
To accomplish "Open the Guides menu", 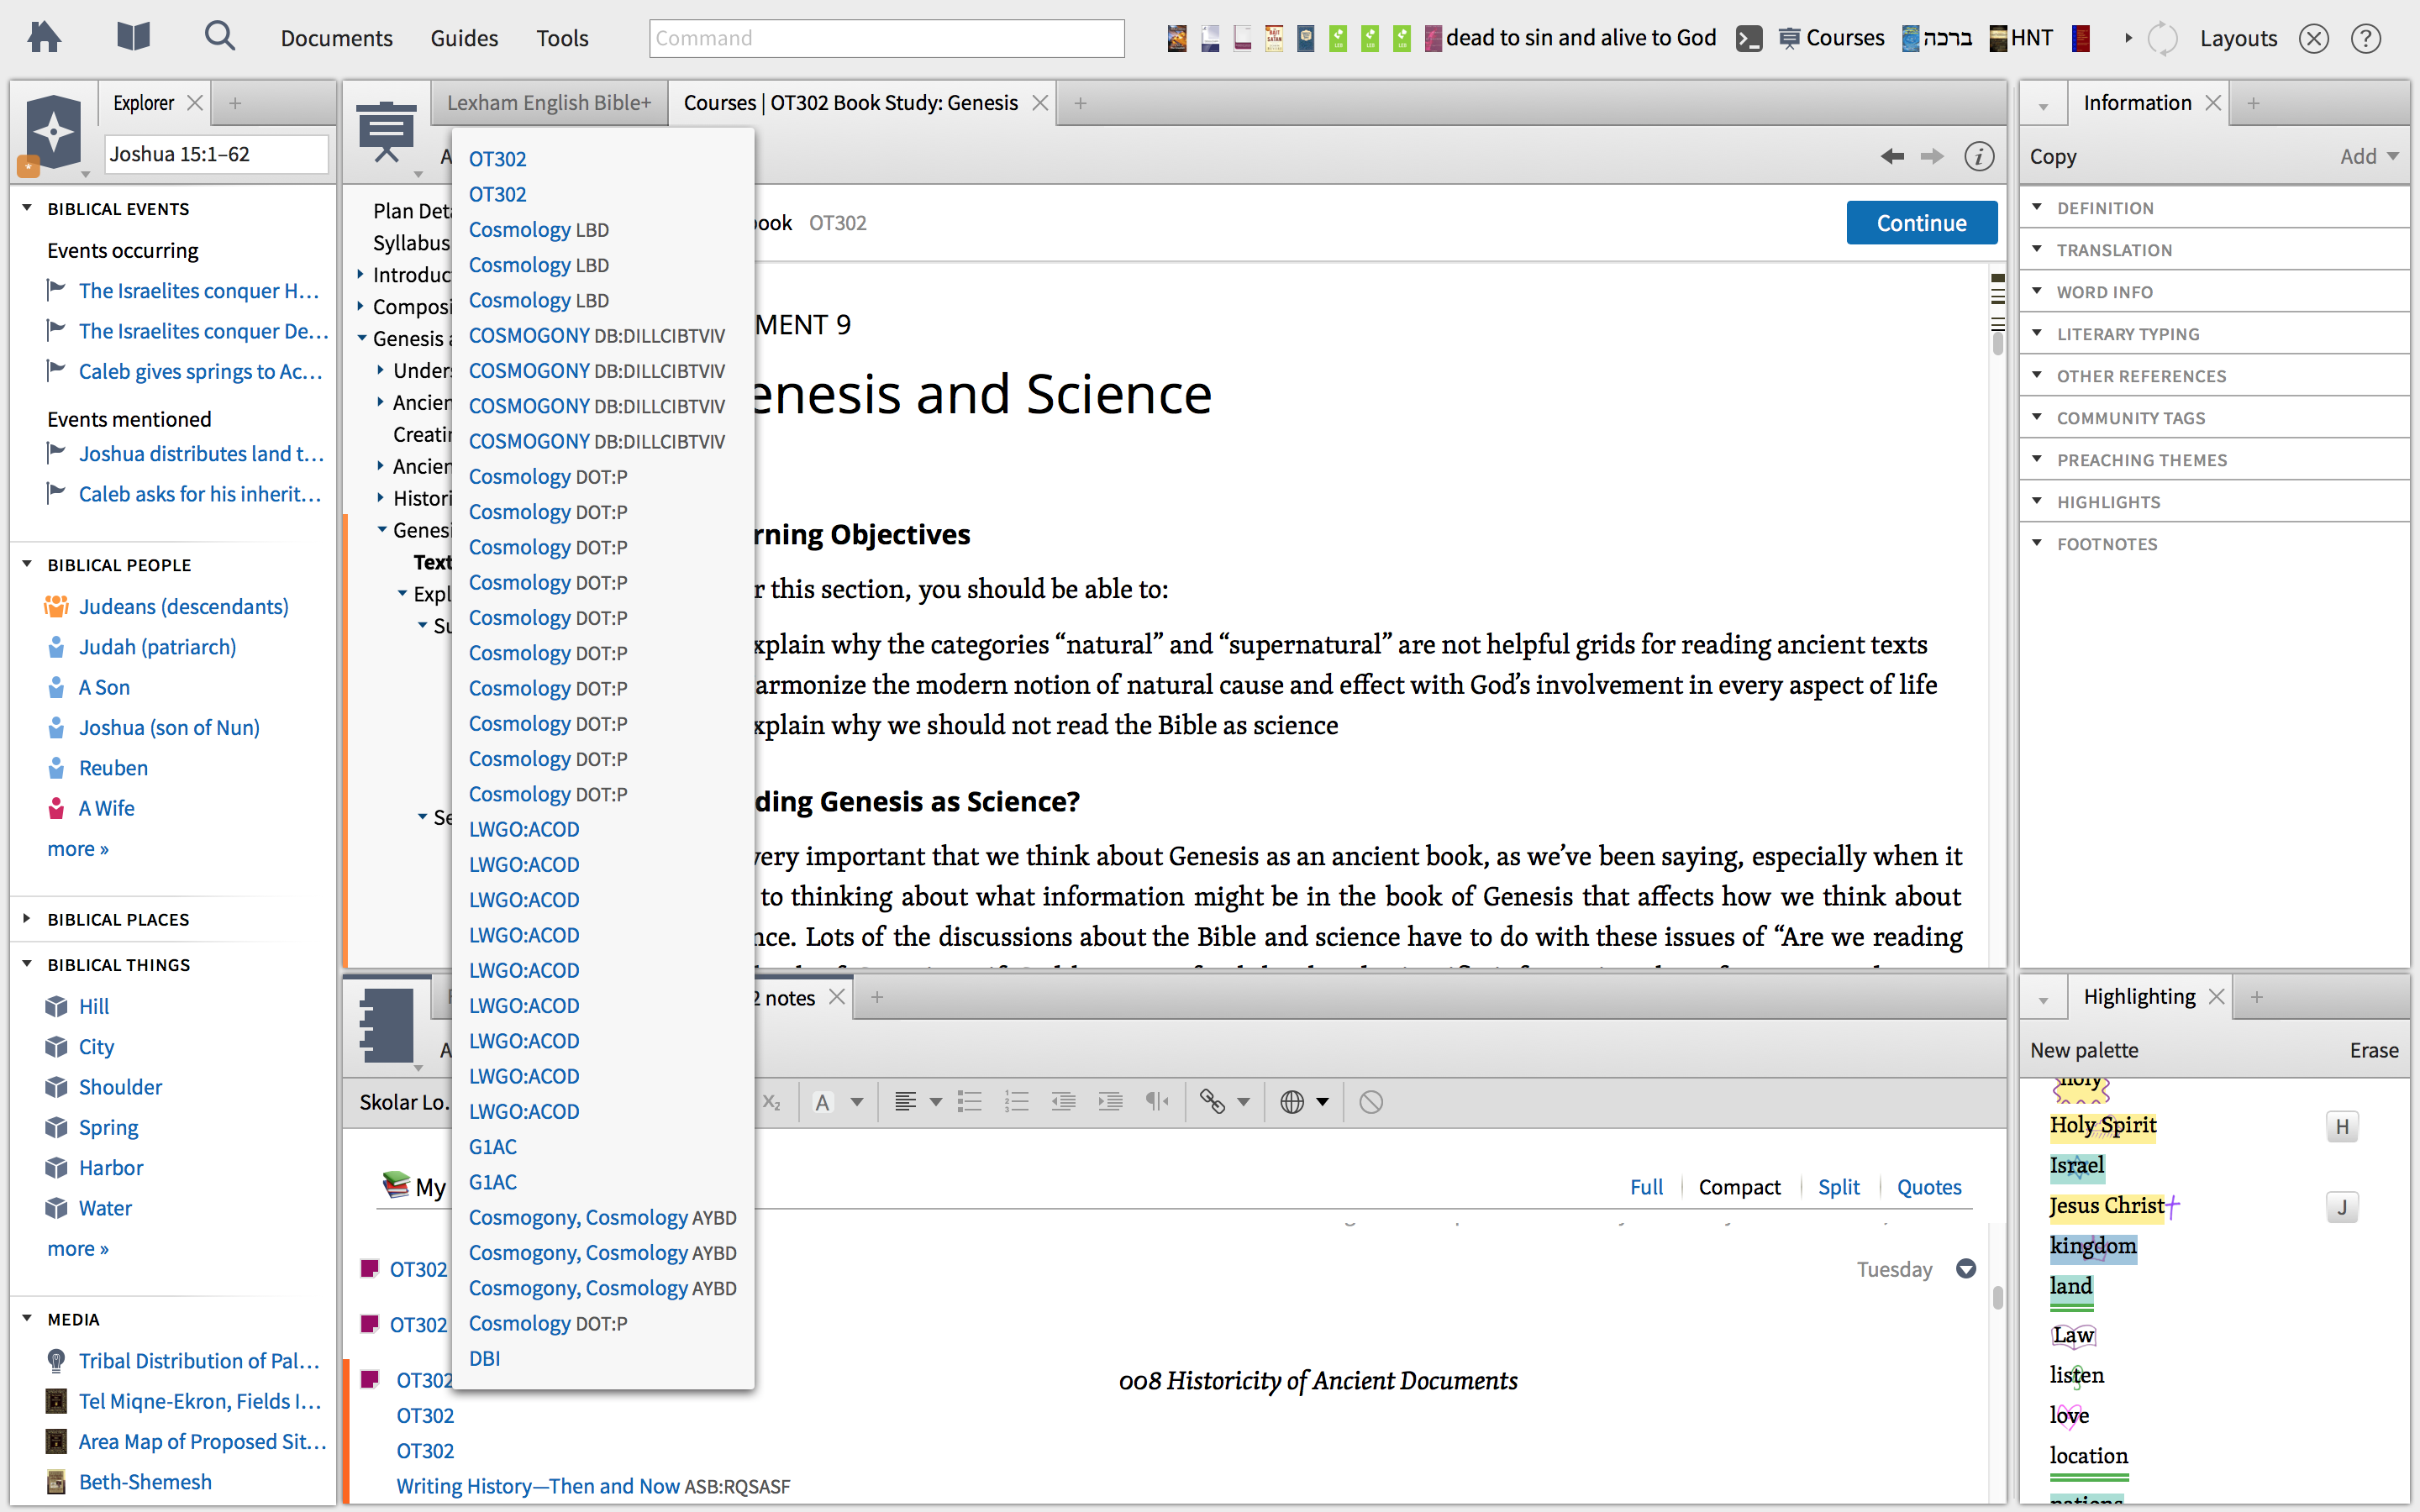I will coord(464,38).
